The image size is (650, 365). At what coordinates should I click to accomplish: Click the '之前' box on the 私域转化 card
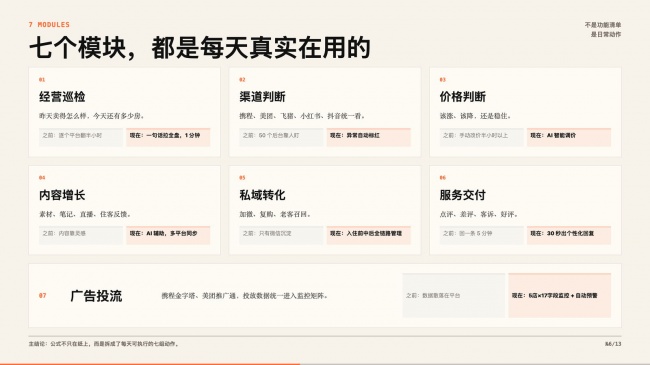click(x=281, y=235)
